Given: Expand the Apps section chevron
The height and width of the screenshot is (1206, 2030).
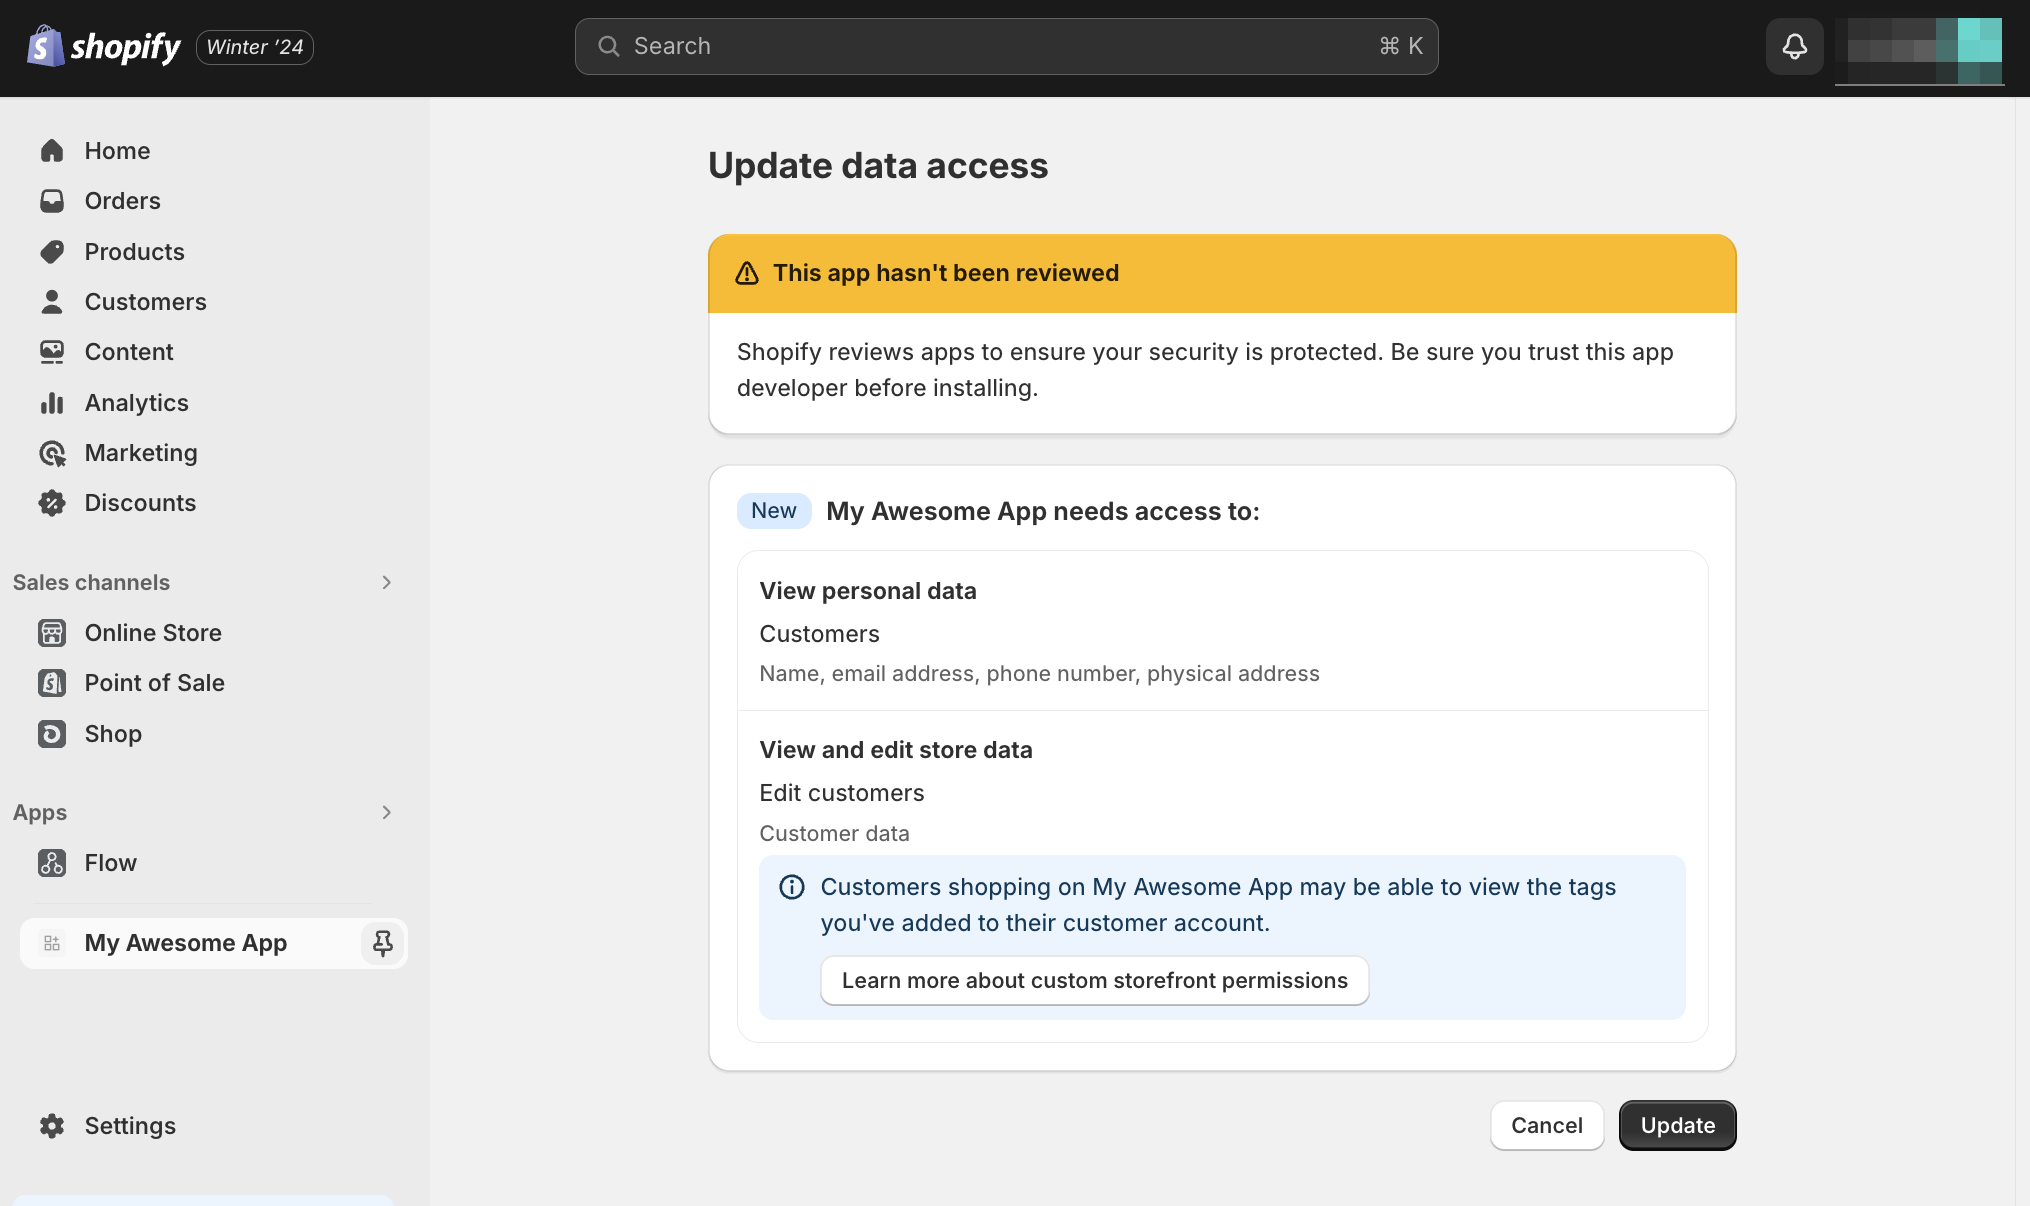Looking at the screenshot, I should click(x=386, y=812).
